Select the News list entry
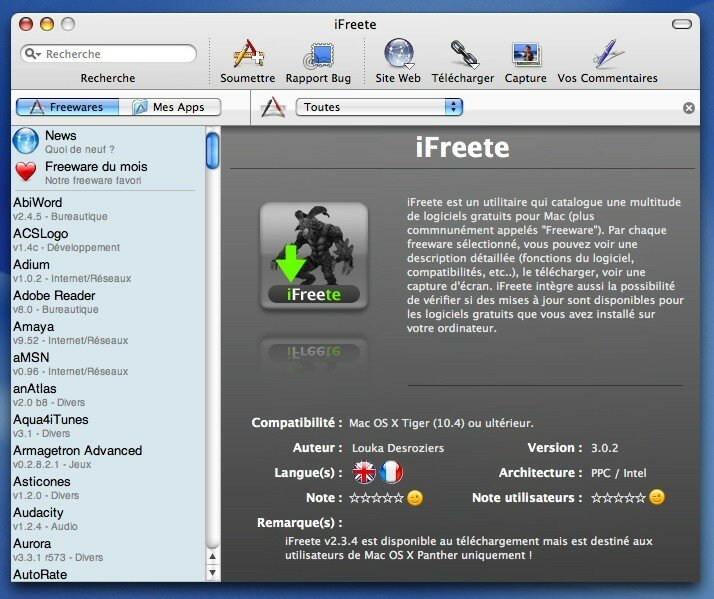714x599 pixels. [x=108, y=142]
